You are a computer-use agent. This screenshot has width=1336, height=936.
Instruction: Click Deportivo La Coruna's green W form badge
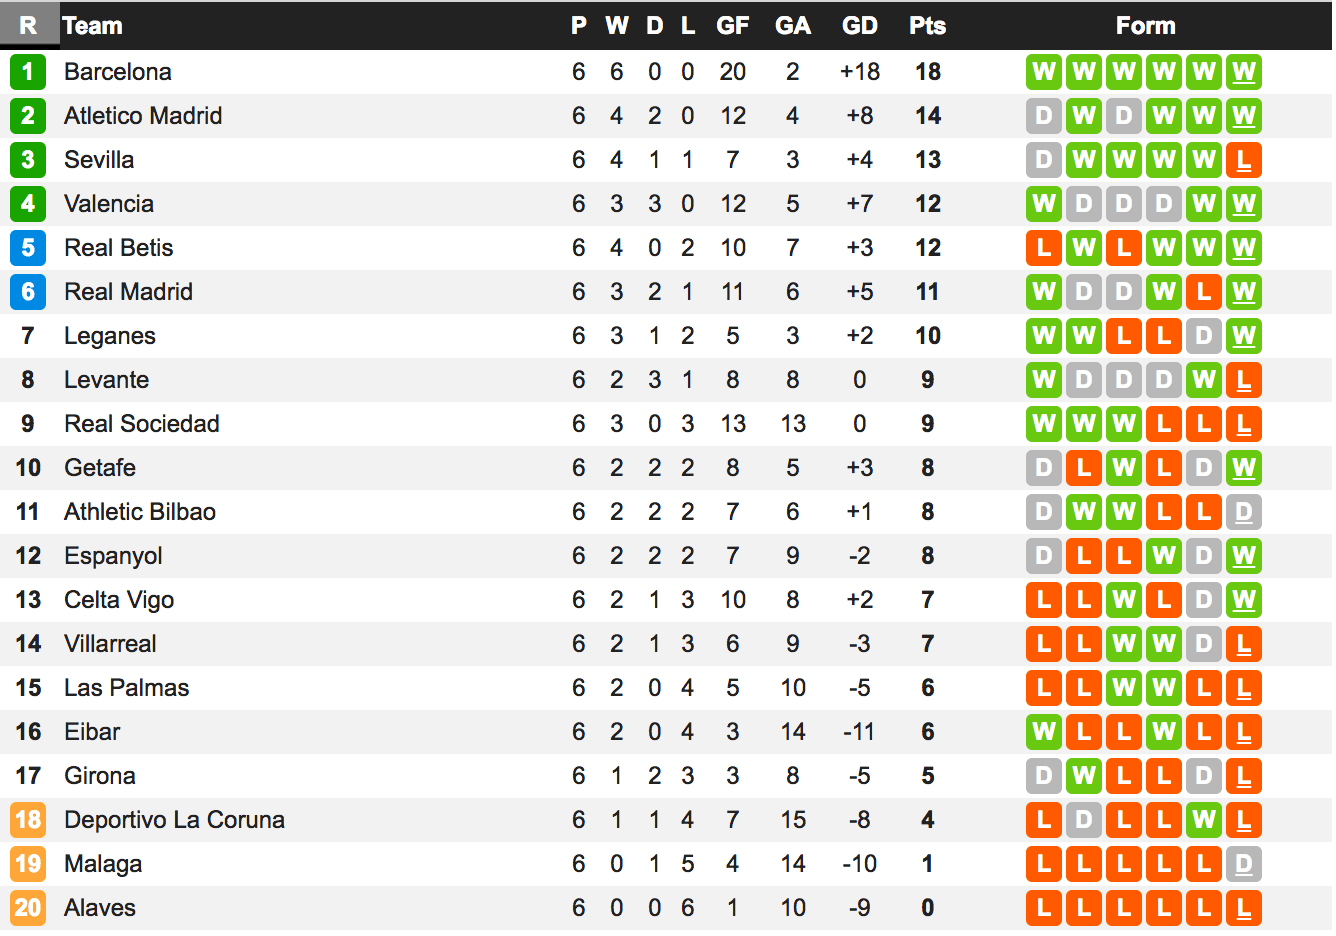[1204, 820]
